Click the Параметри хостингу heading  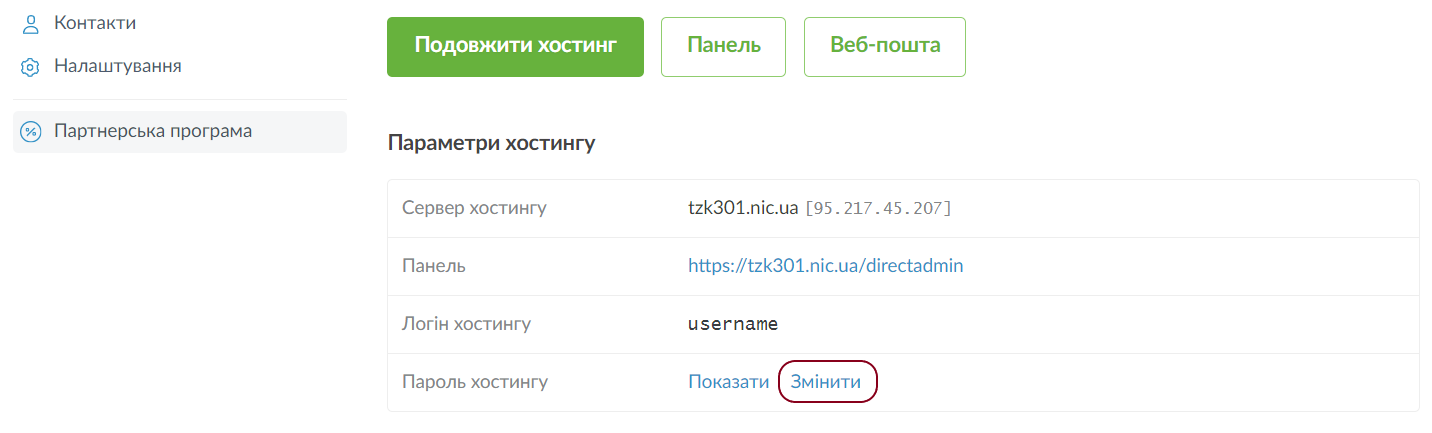click(x=491, y=143)
